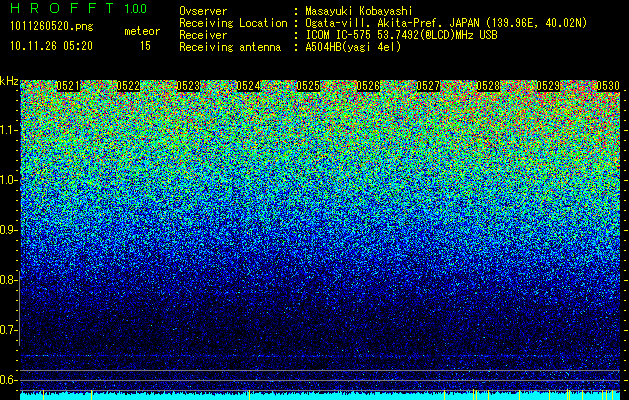Viewport: 629px width, 400px height.
Task: Click the 0529 time marker
Action: coord(548,86)
